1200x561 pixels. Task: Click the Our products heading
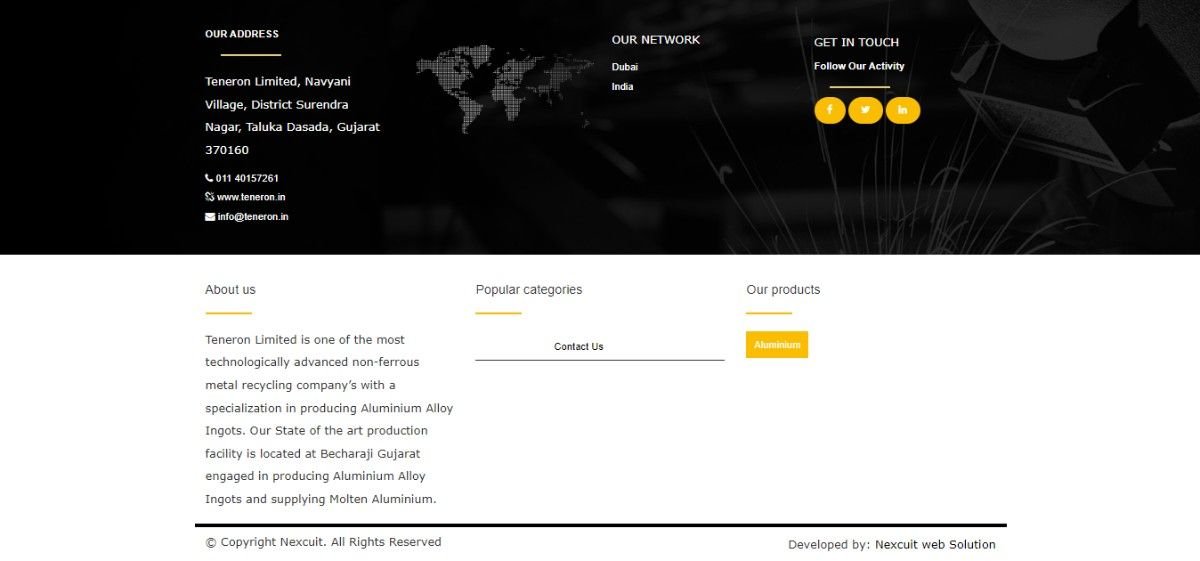pos(783,290)
